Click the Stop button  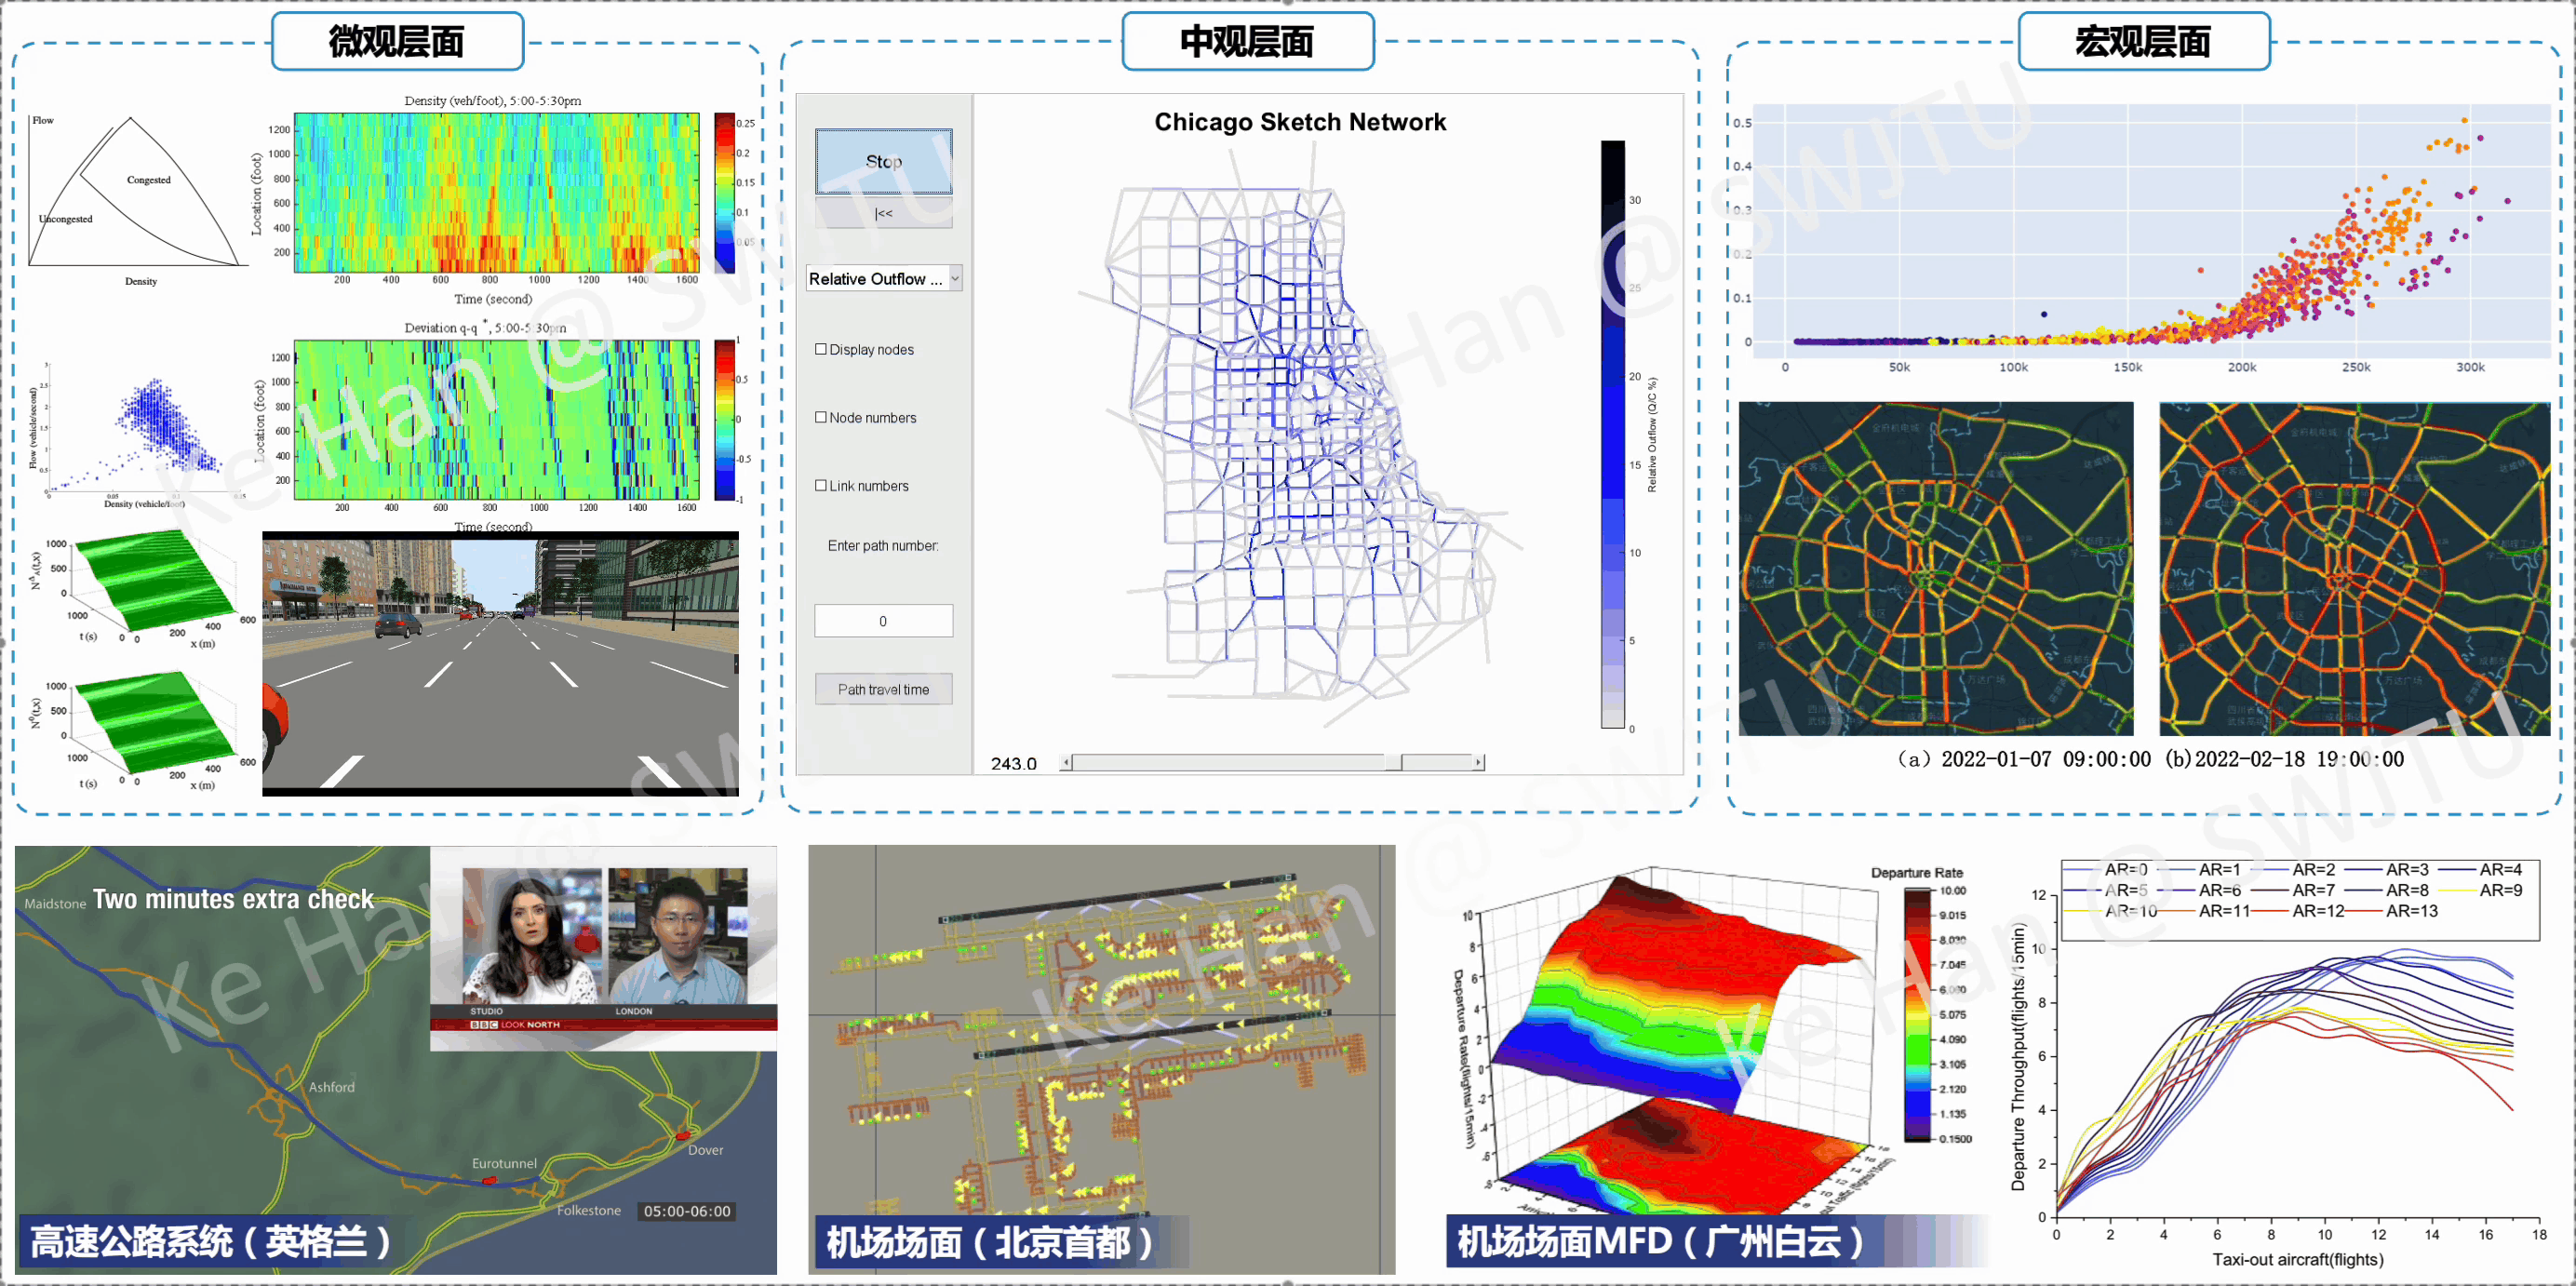click(x=883, y=161)
